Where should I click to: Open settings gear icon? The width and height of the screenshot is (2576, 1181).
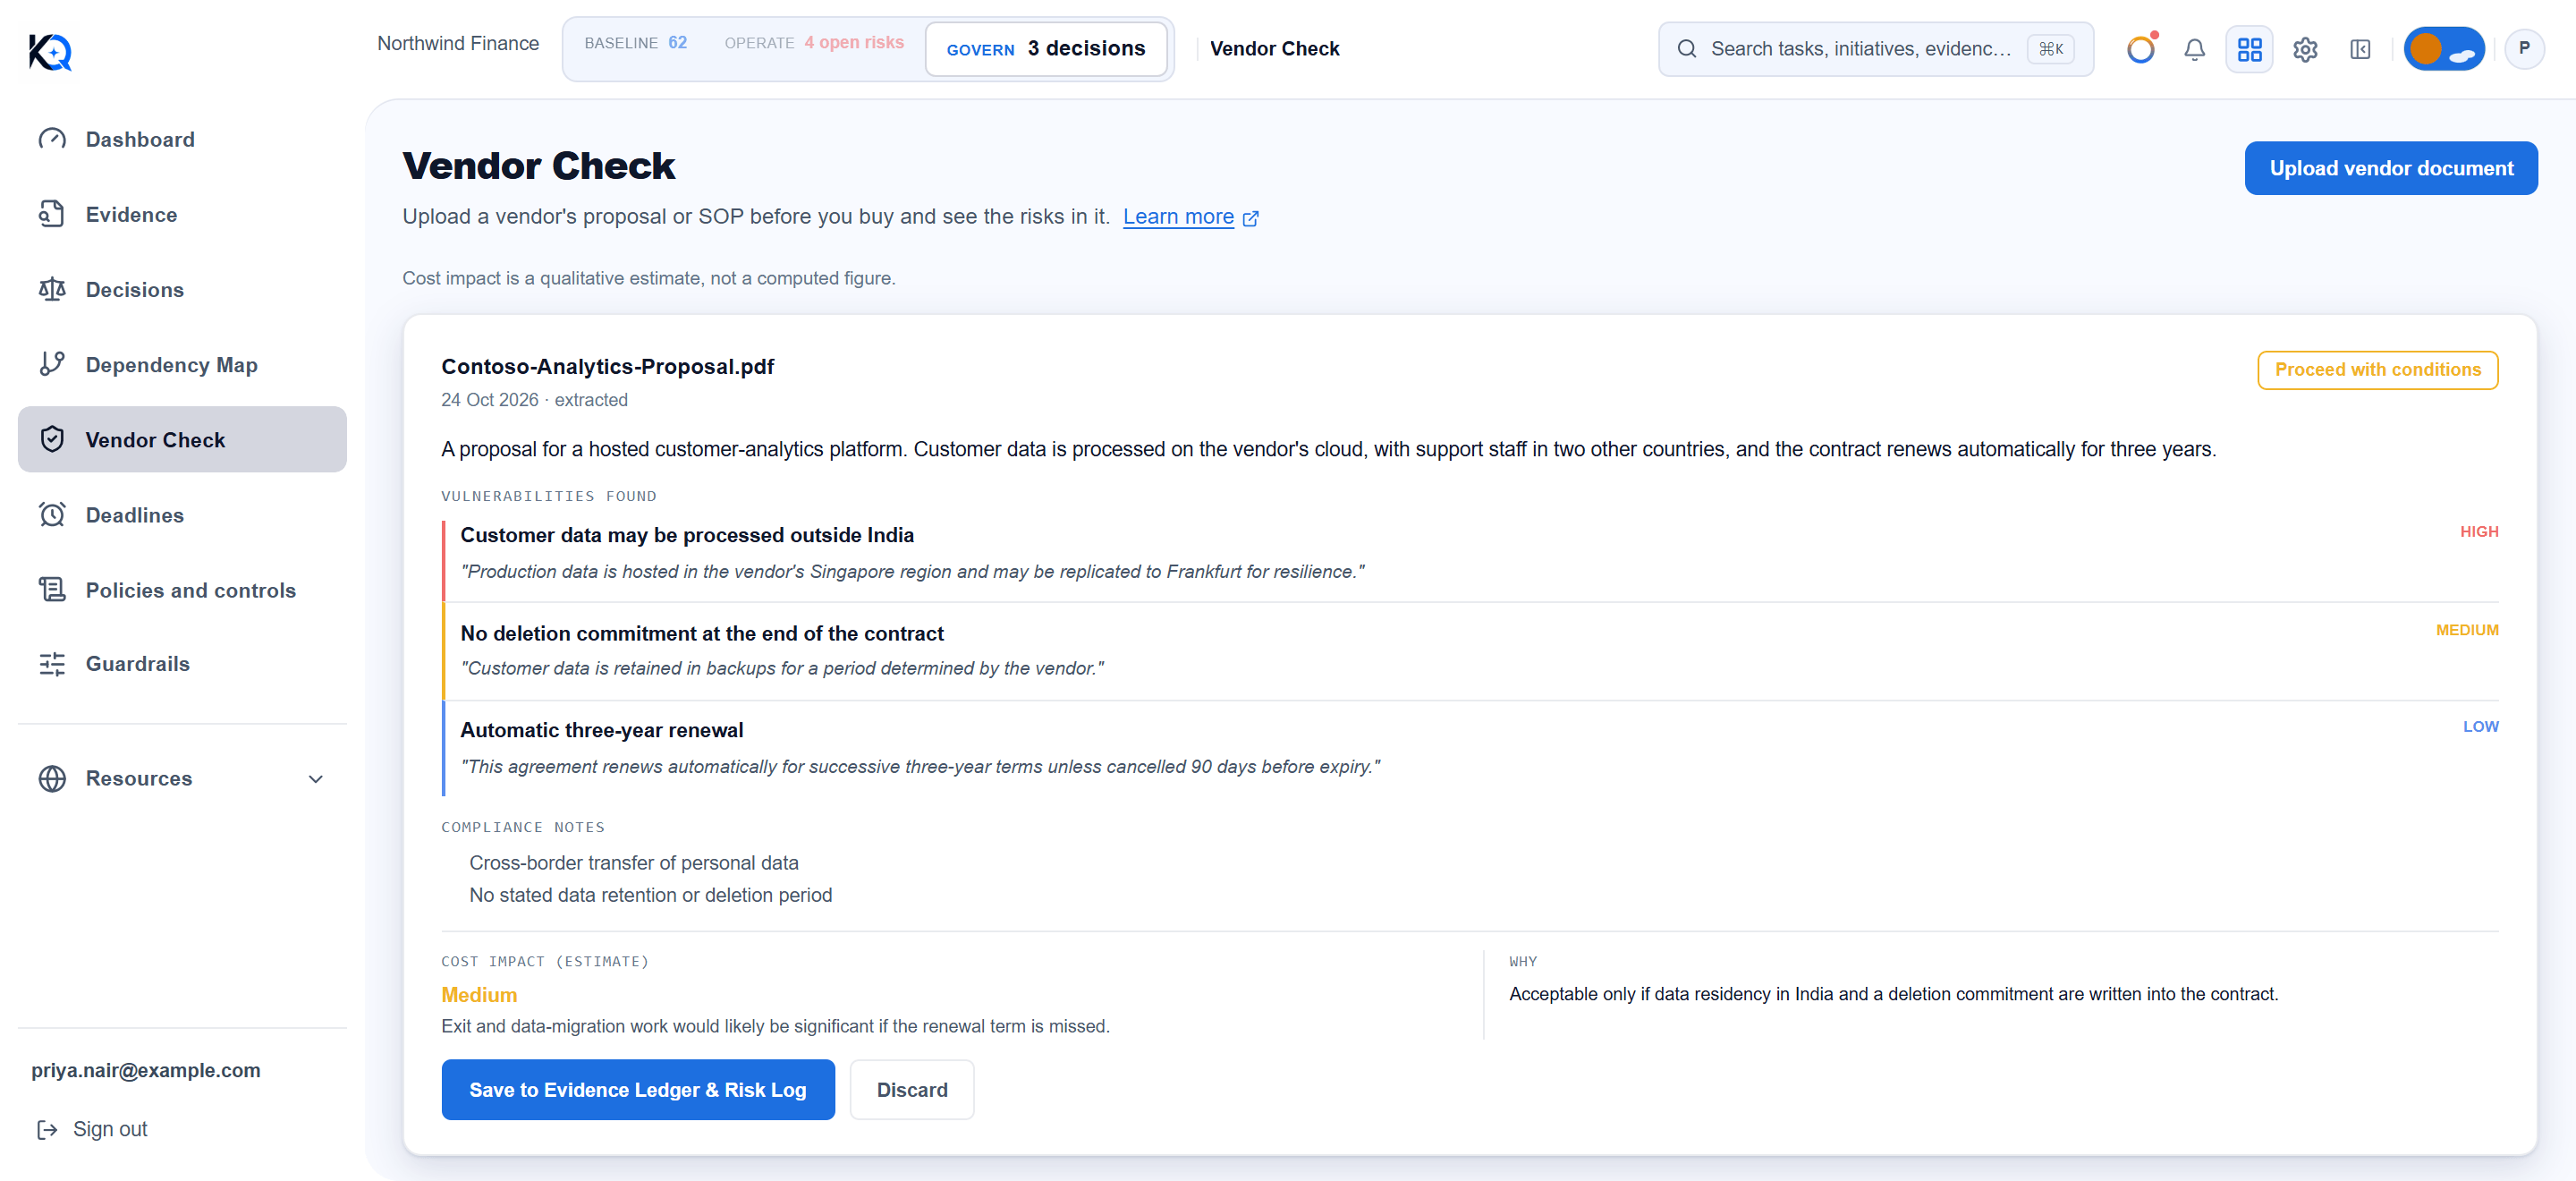coord(2305,49)
